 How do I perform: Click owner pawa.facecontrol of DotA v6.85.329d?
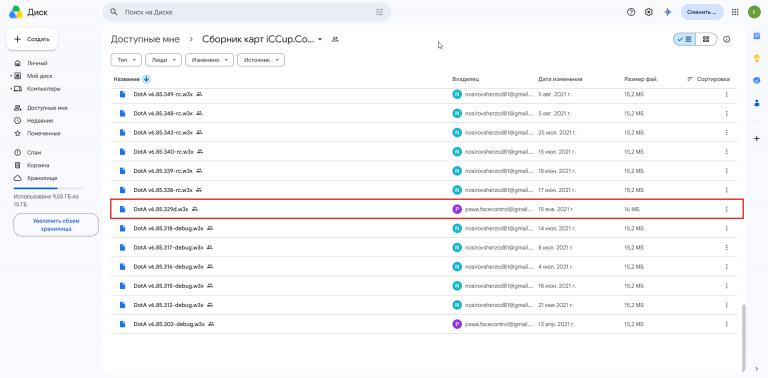(x=492, y=209)
